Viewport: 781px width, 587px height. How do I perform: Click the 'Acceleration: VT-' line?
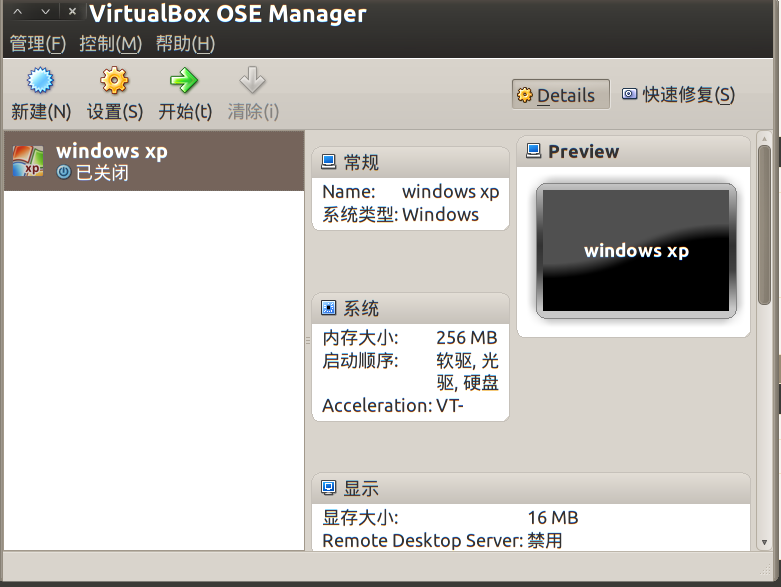[x=393, y=406]
